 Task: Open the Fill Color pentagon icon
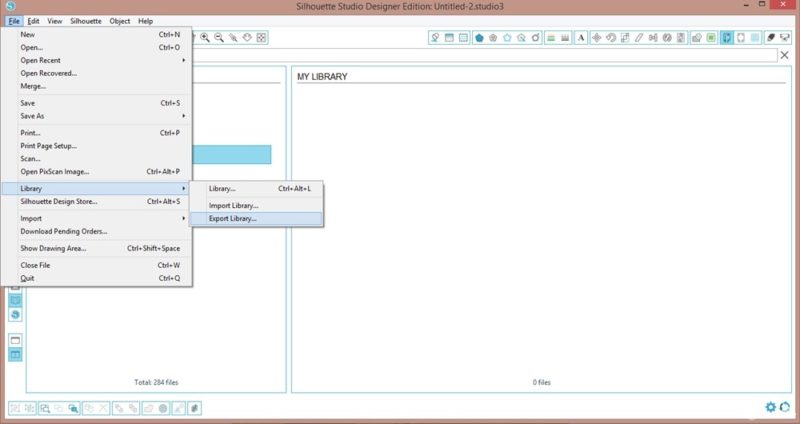[479, 38]
